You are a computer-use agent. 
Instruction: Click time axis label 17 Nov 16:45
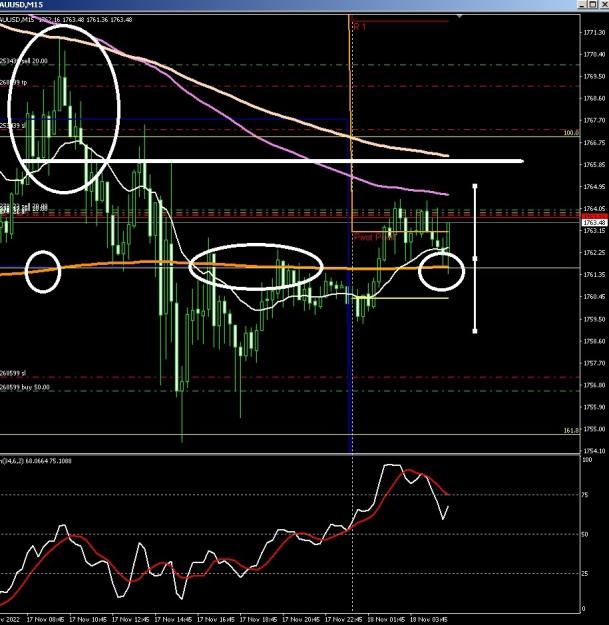click(216, 619)
